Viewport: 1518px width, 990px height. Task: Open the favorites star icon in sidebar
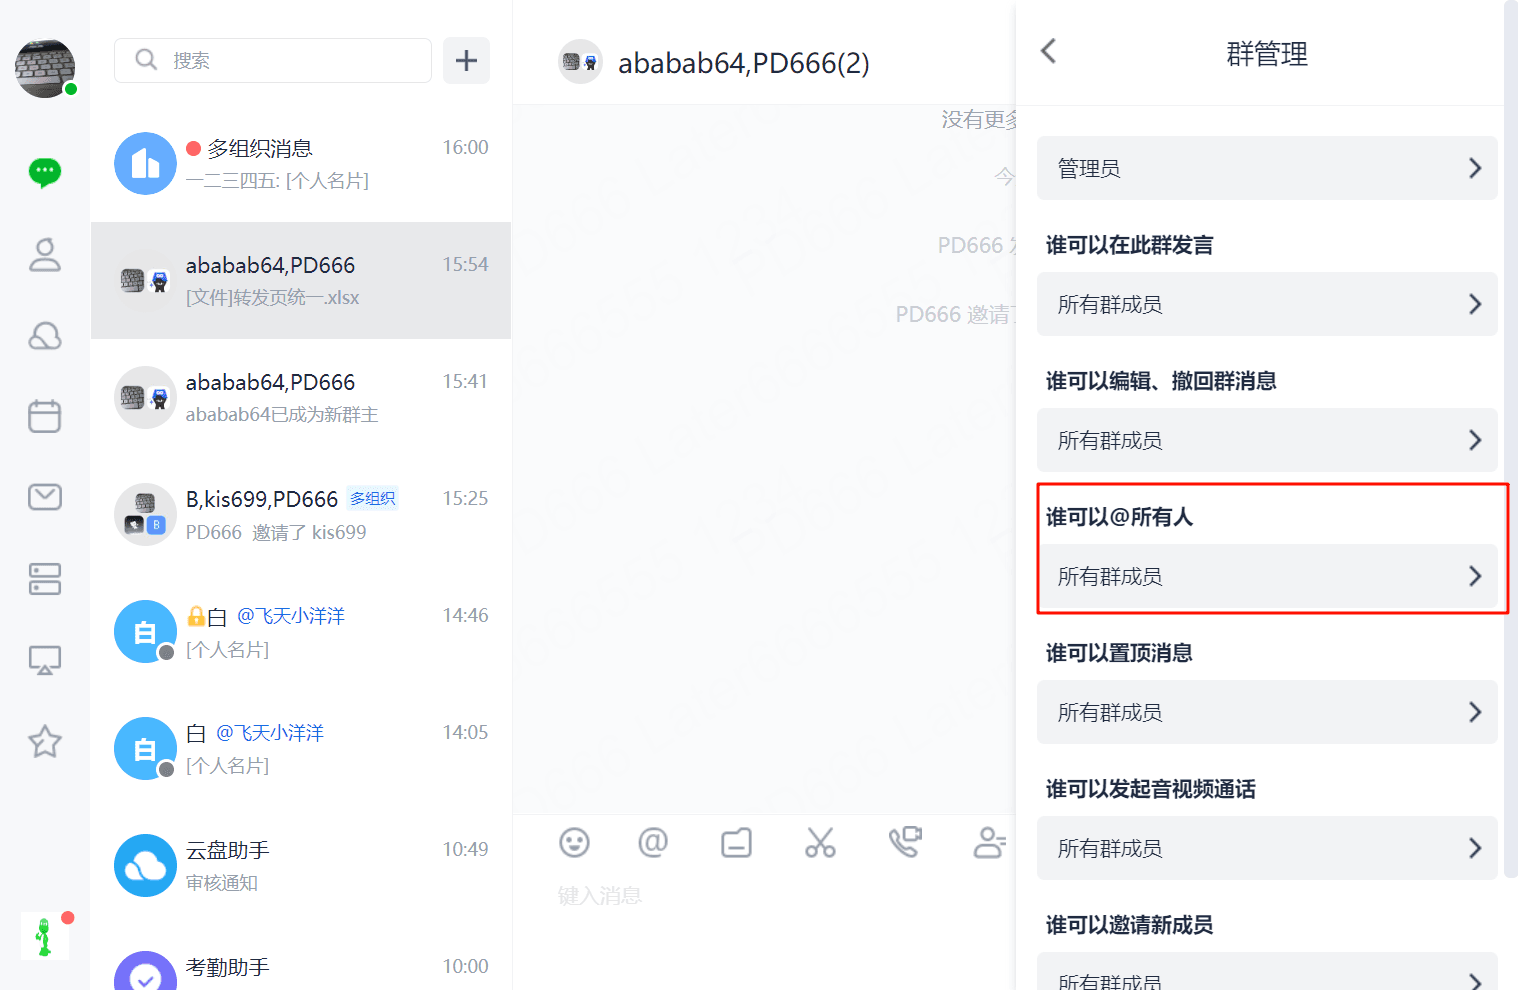pyautogui.click(x=45, y=741)
